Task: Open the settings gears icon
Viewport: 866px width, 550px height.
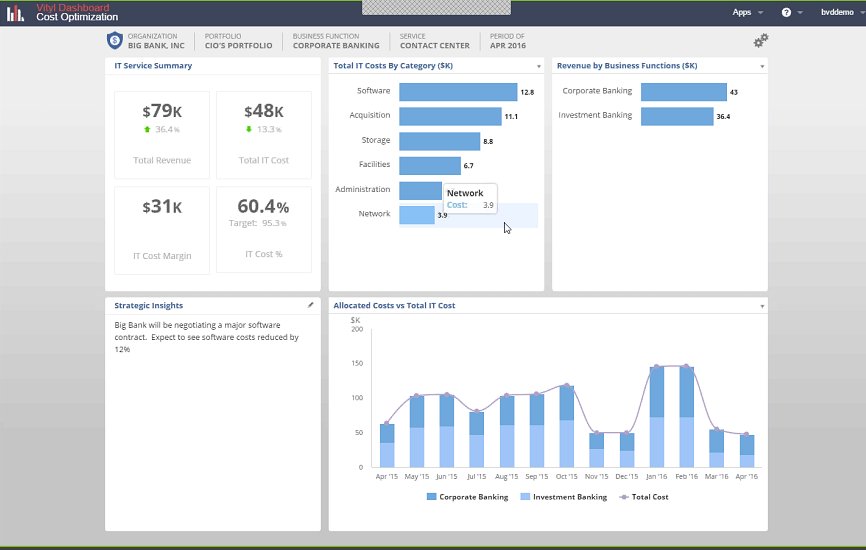Action: click(761, 40)
